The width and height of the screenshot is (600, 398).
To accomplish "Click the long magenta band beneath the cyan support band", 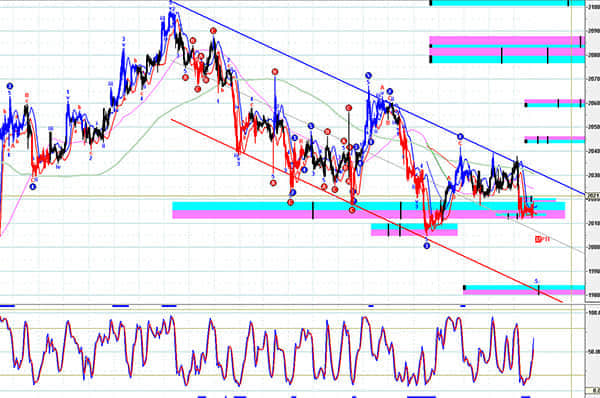I will pos(368,214).
